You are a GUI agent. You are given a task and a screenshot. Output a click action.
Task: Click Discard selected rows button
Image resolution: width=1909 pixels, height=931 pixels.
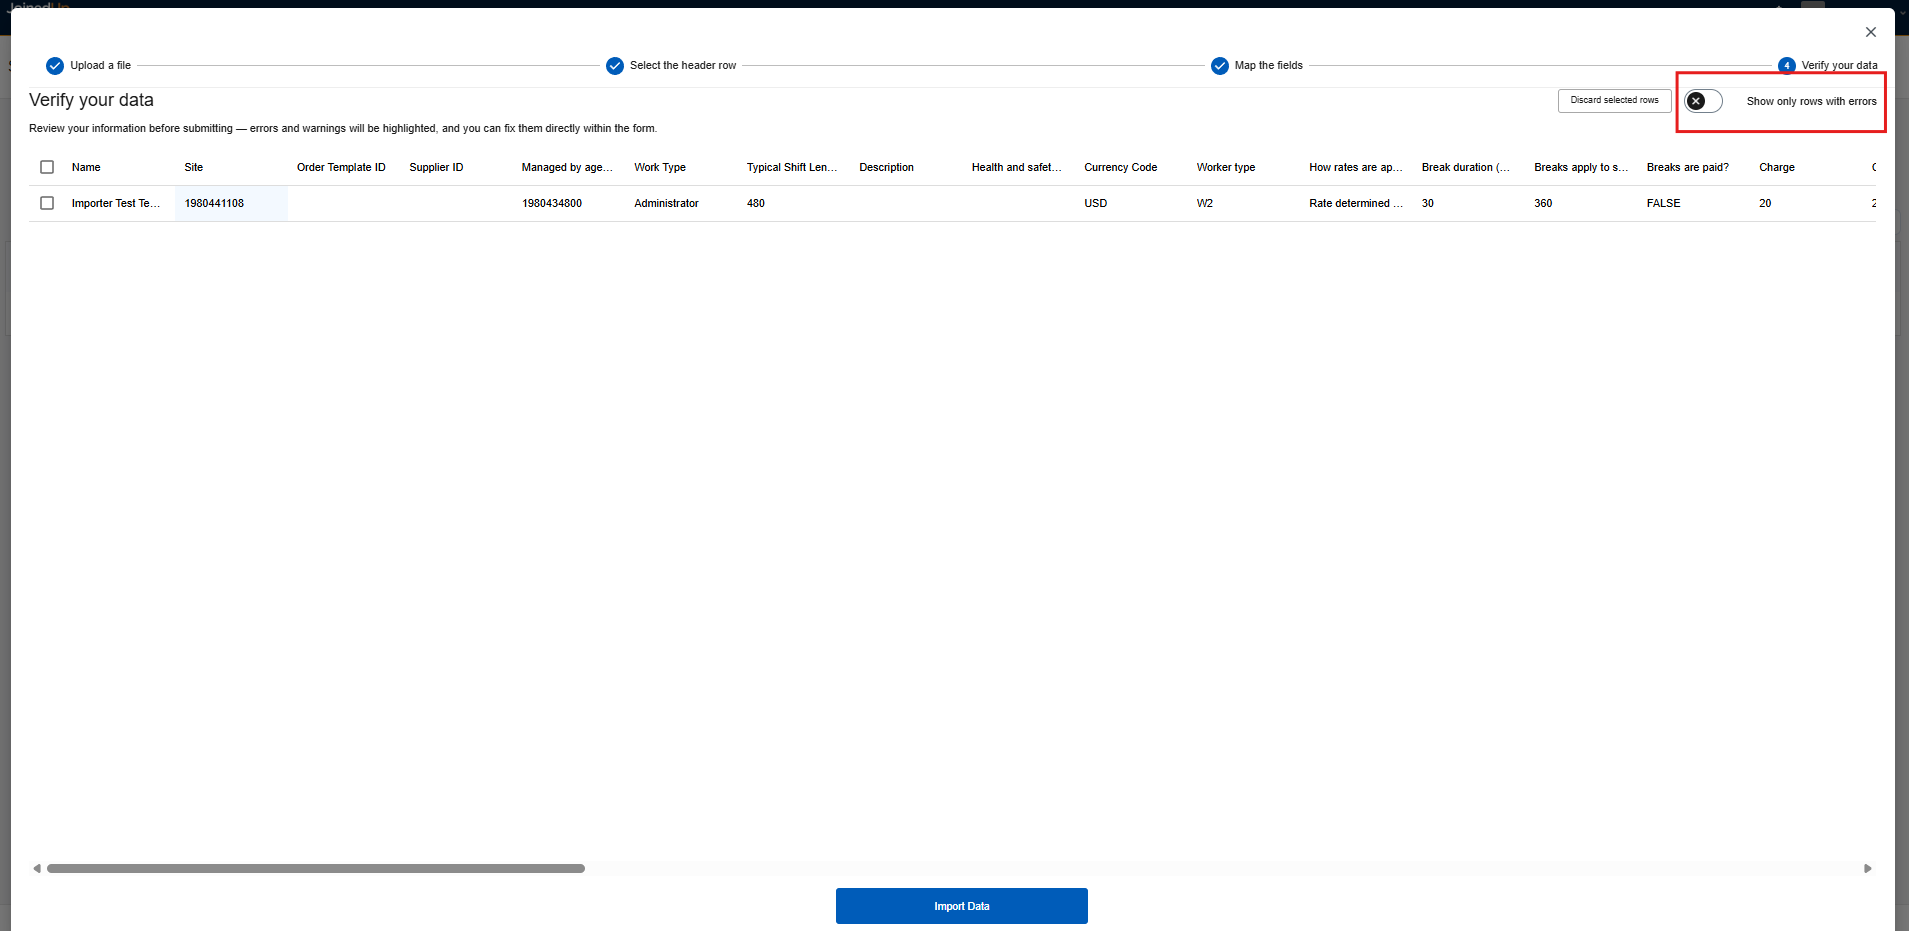[1614, 101]
